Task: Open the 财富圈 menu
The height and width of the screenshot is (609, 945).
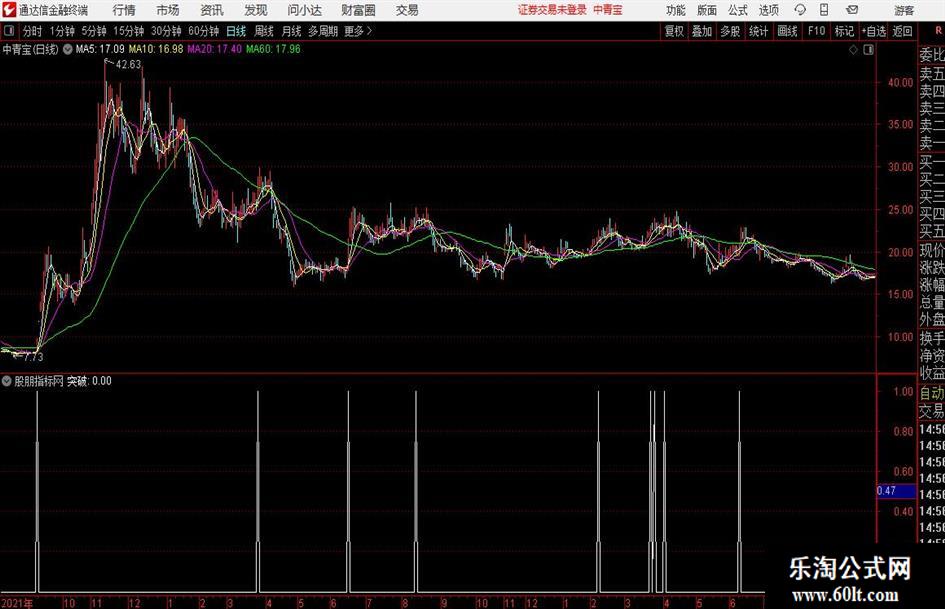Action: point(358,10)
